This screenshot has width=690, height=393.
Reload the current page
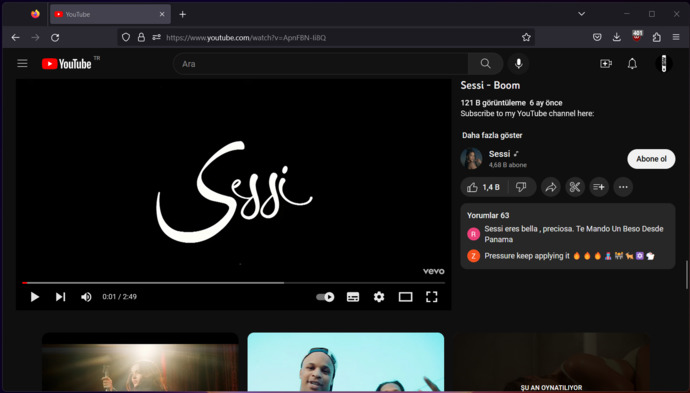[55, 38]
